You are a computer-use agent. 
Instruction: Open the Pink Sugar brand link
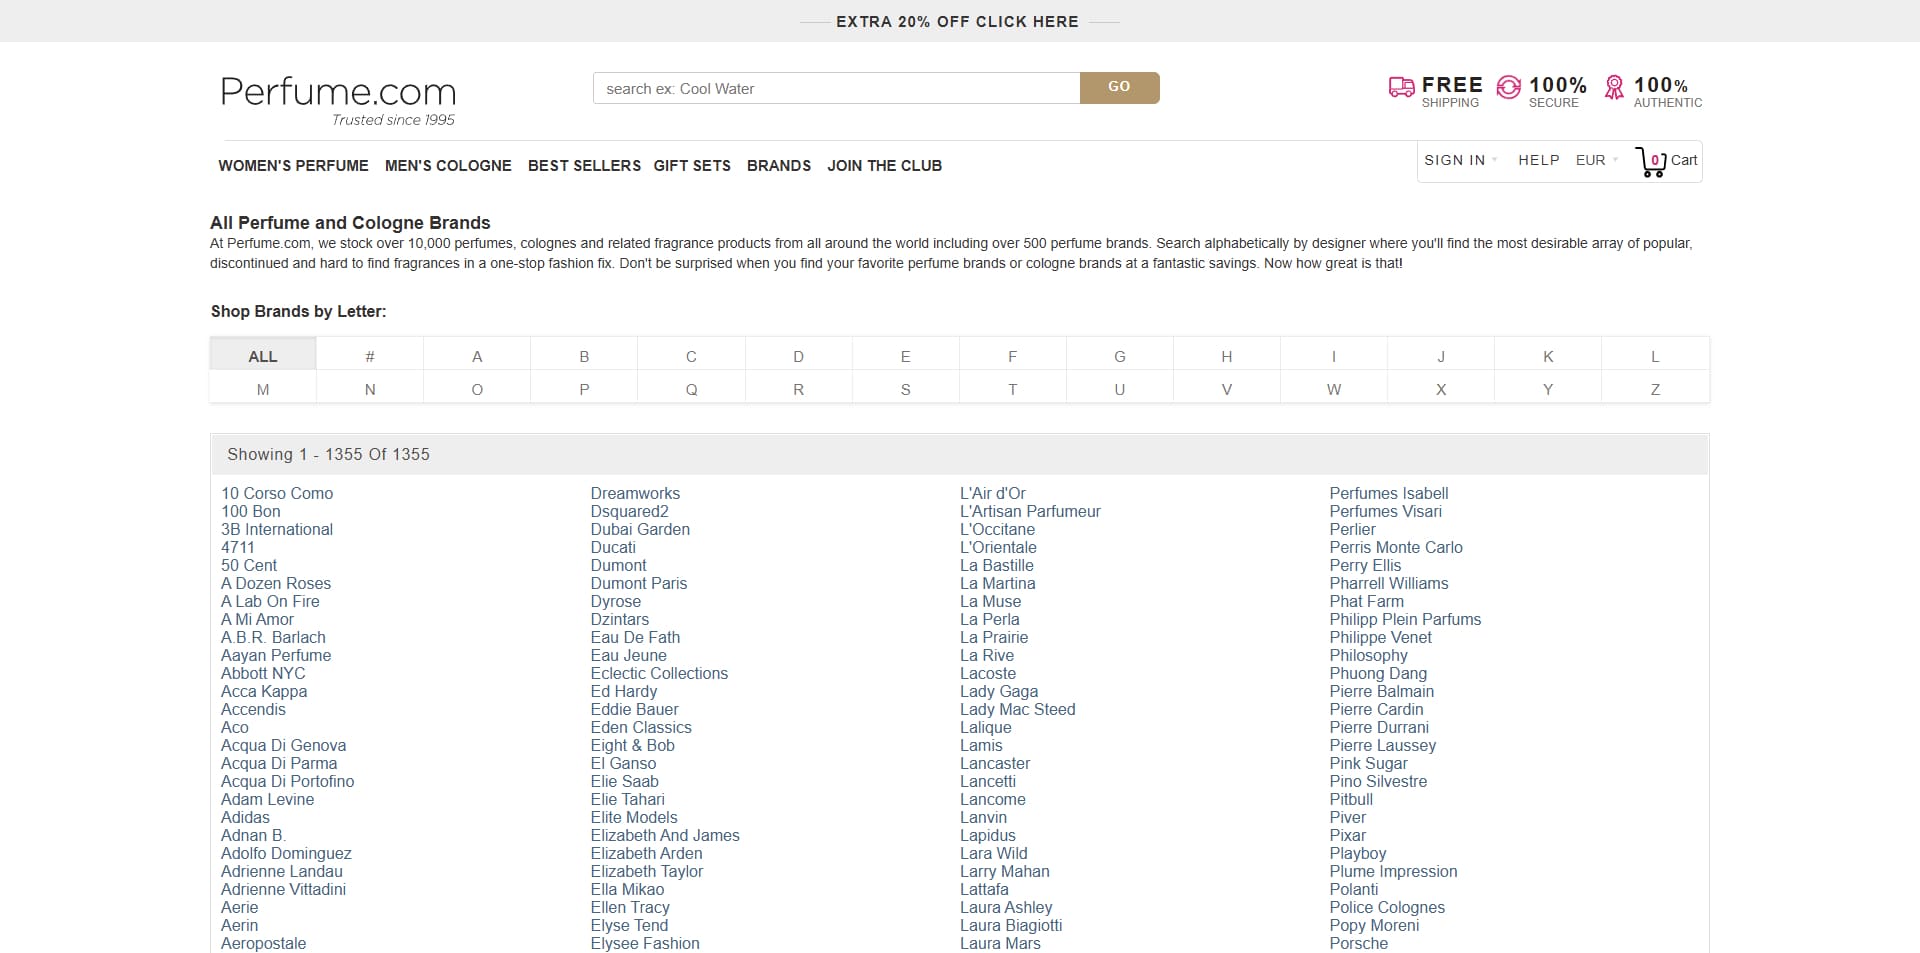pos(1369,763)
